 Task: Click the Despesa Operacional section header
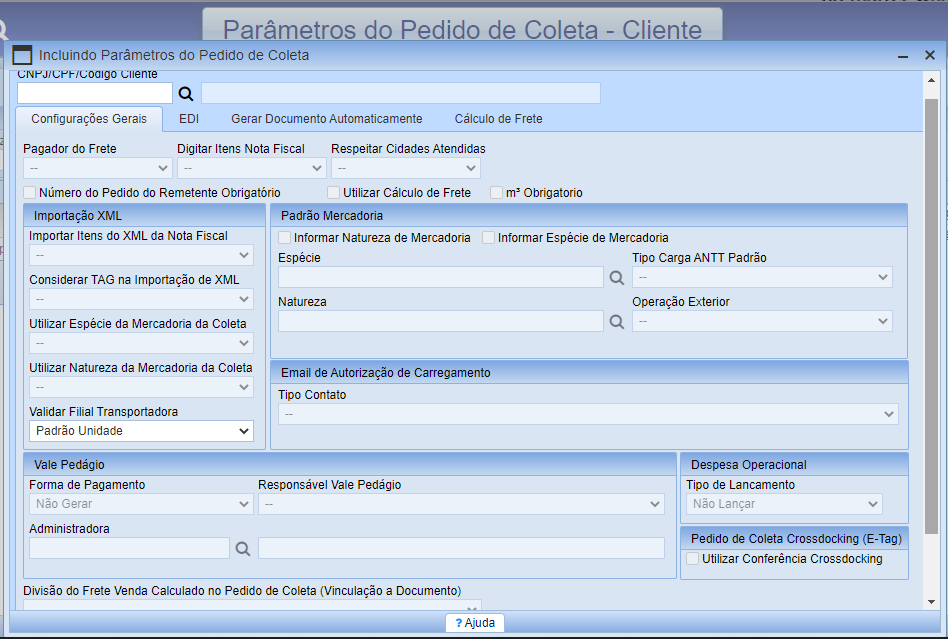(794, 465)
